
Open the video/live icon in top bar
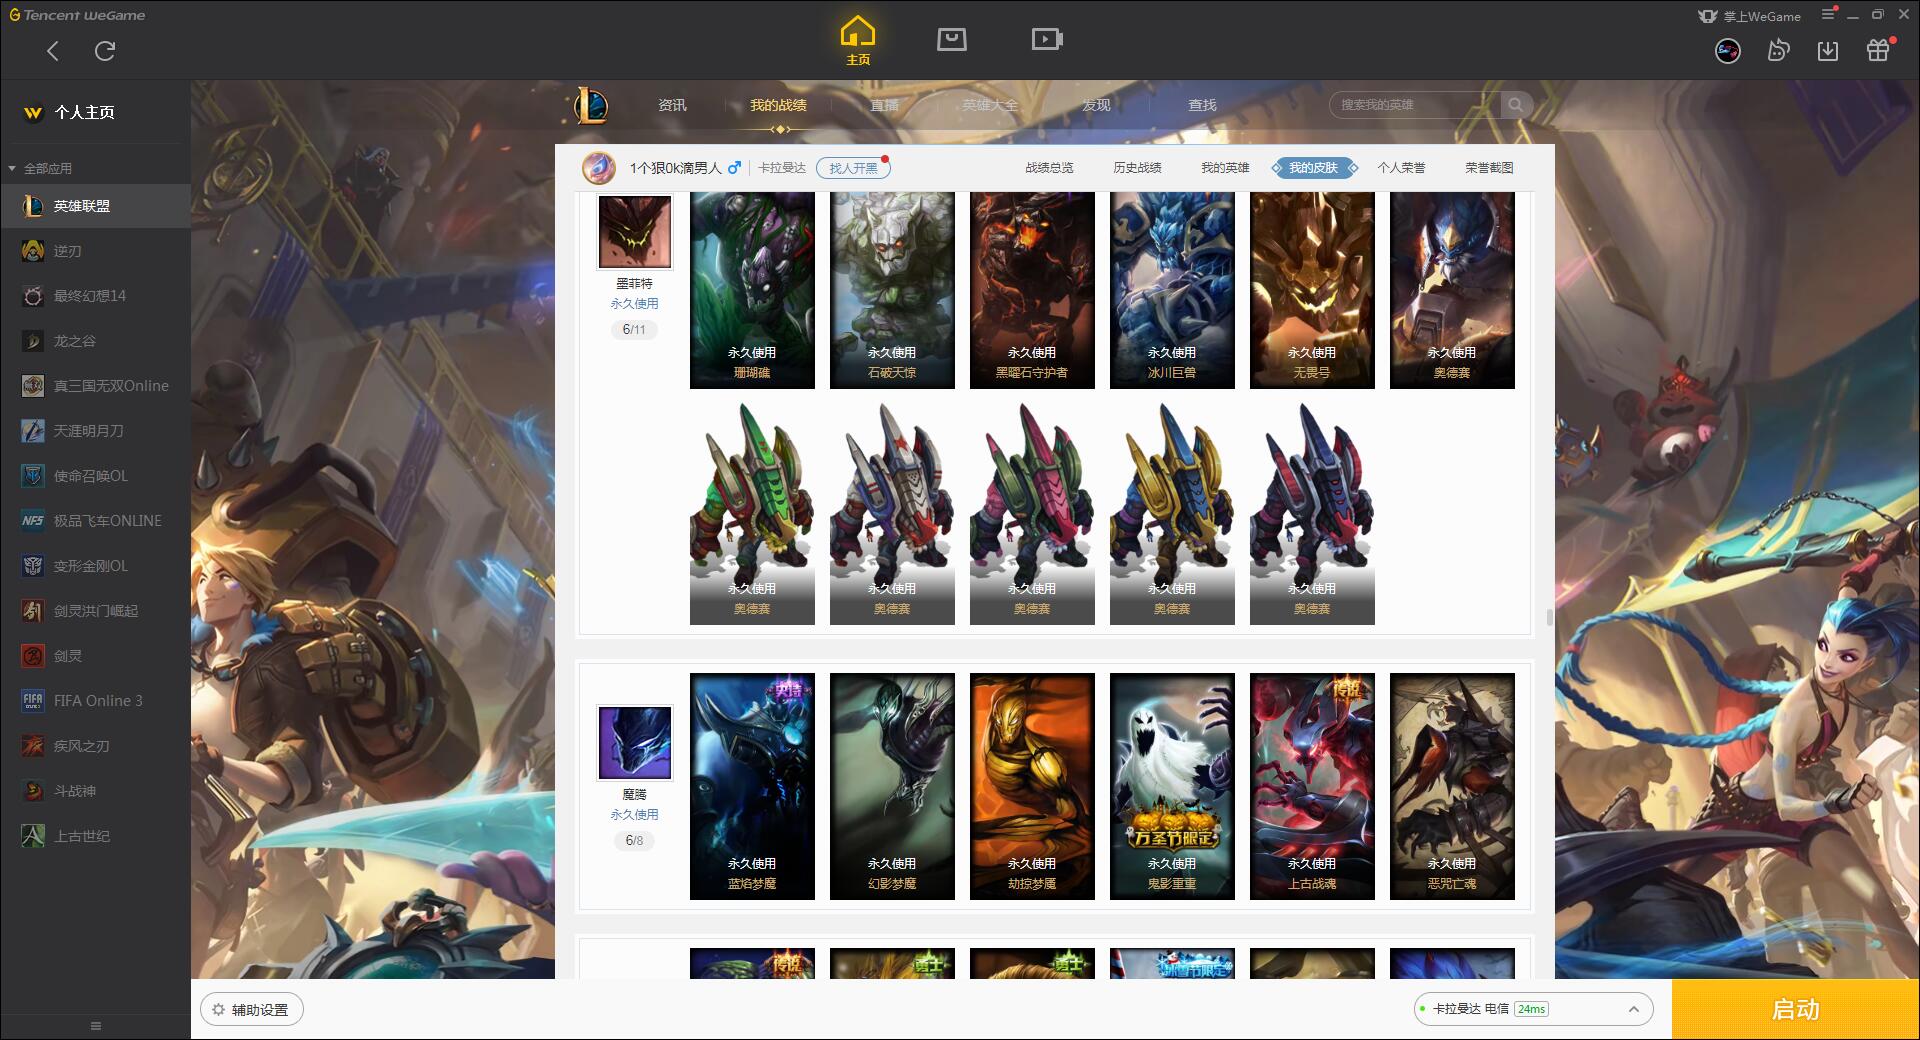coord(1047,39)
